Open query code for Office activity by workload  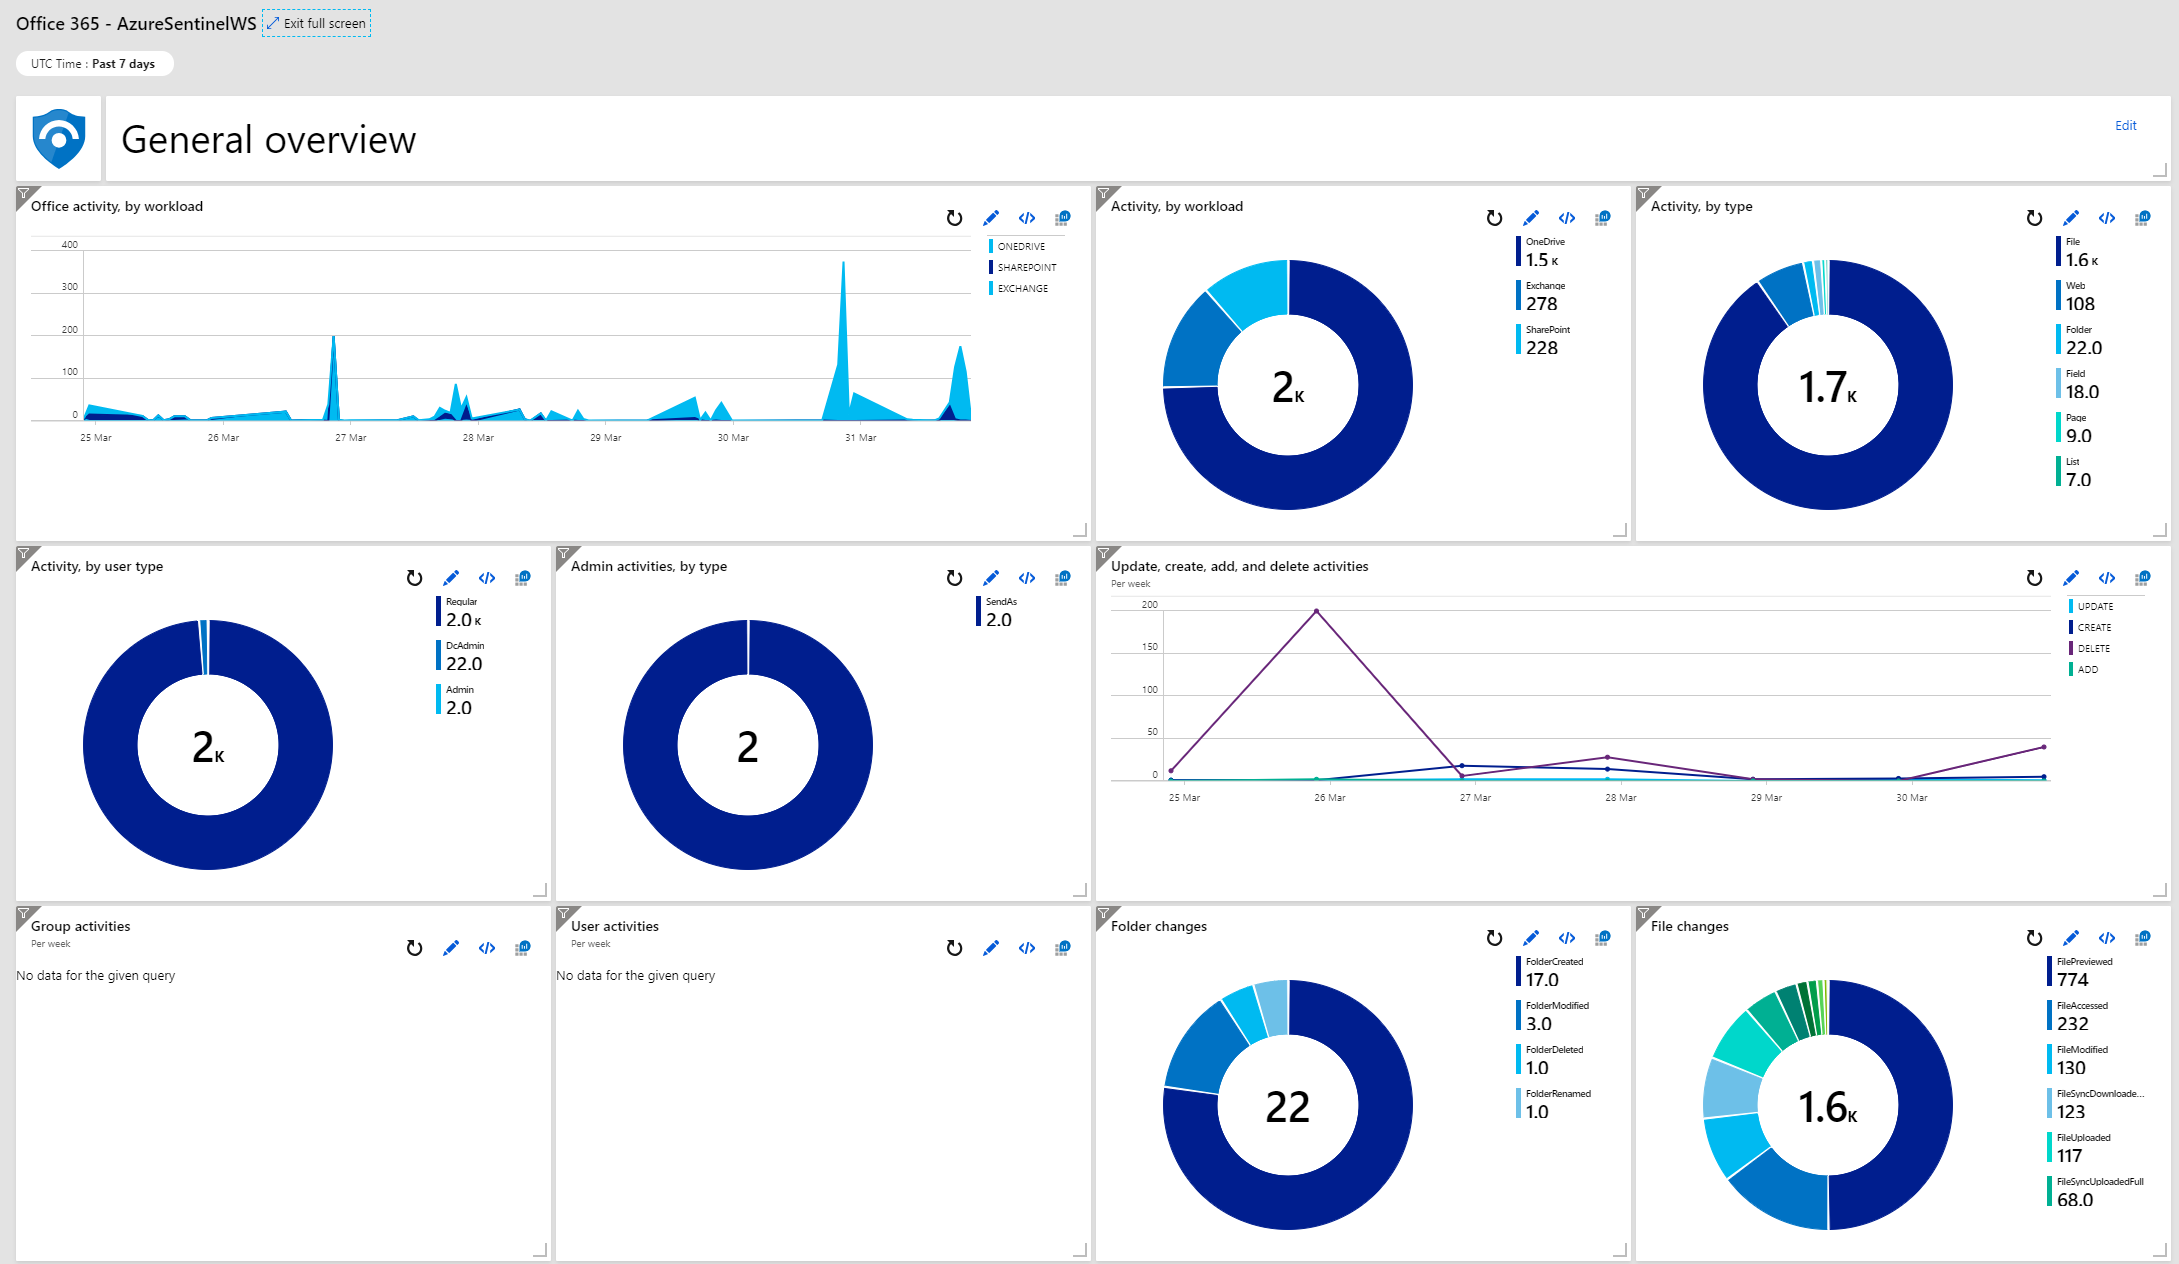[1026, 218]
